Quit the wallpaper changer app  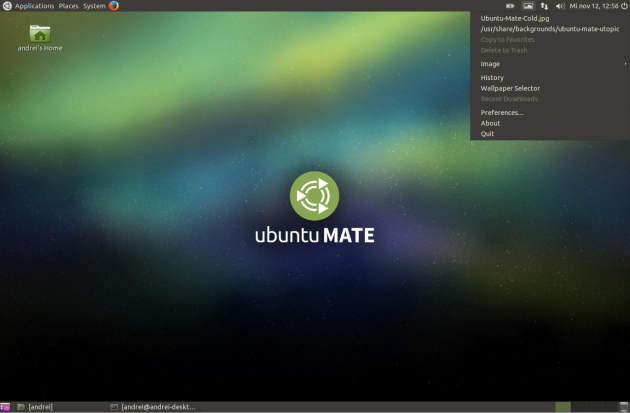[487, 133]
